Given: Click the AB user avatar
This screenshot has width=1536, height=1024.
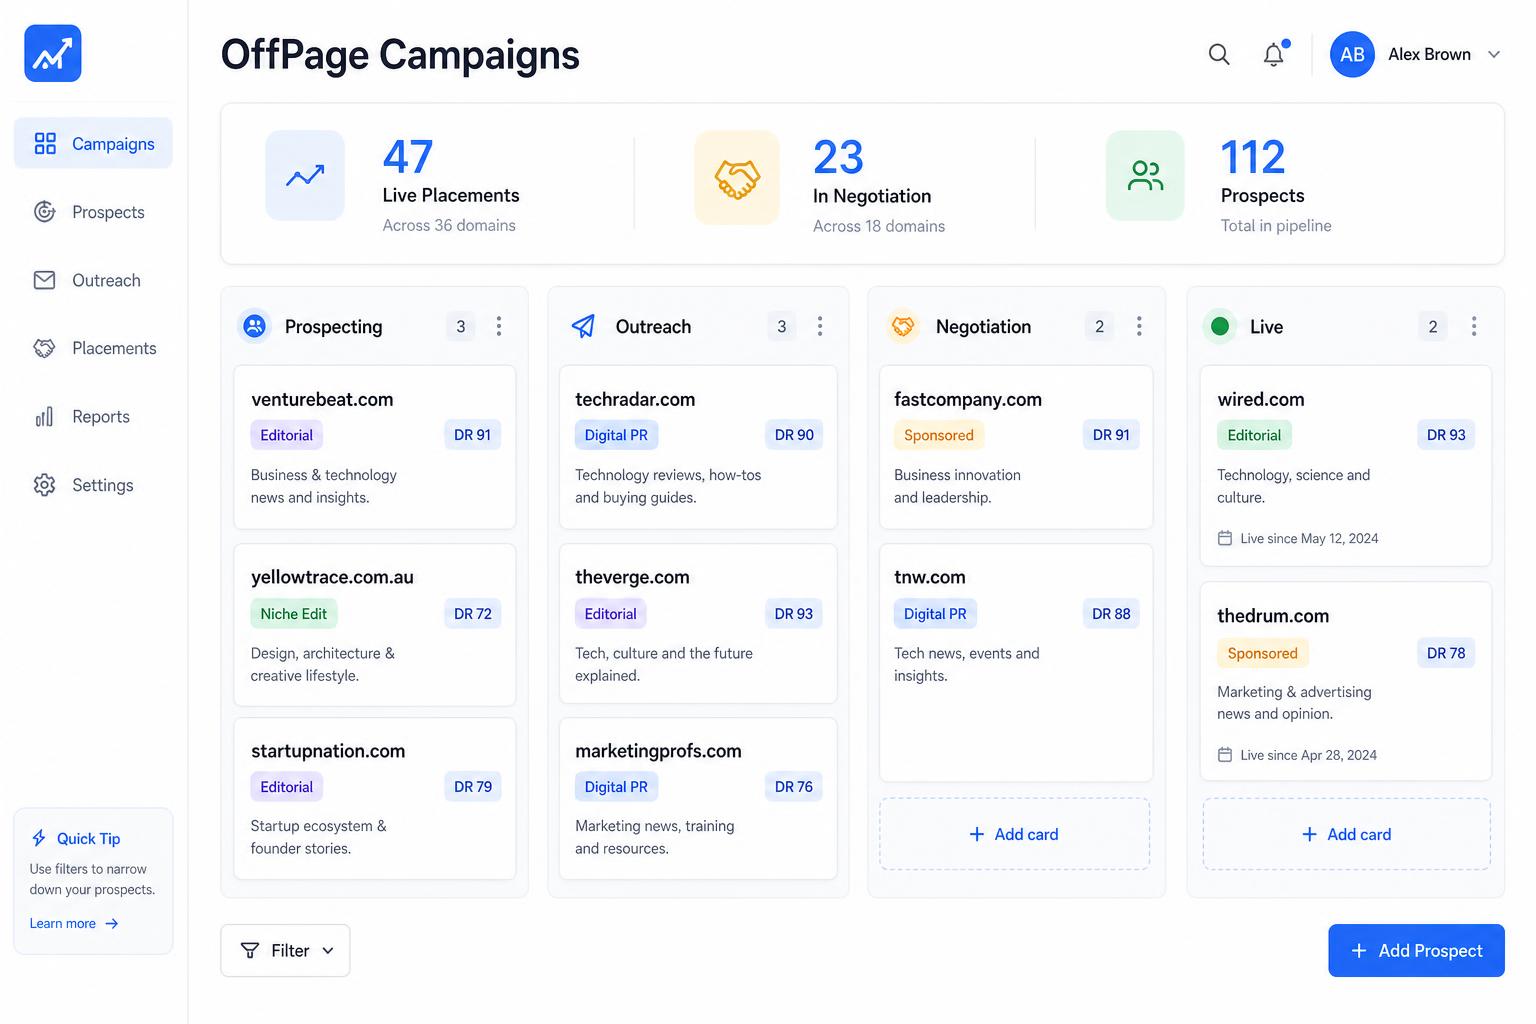Looking at the screenshot, I should pos(1352,54).
